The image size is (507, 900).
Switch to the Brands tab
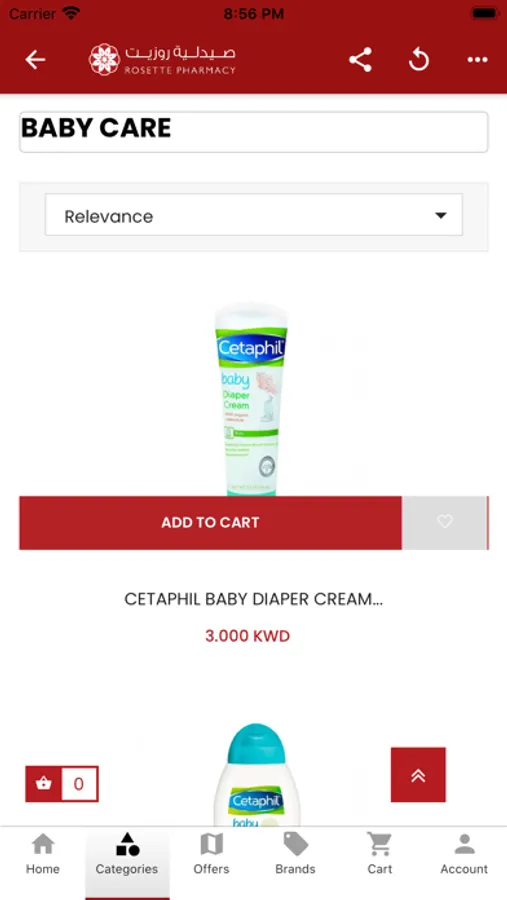(295, 854)
